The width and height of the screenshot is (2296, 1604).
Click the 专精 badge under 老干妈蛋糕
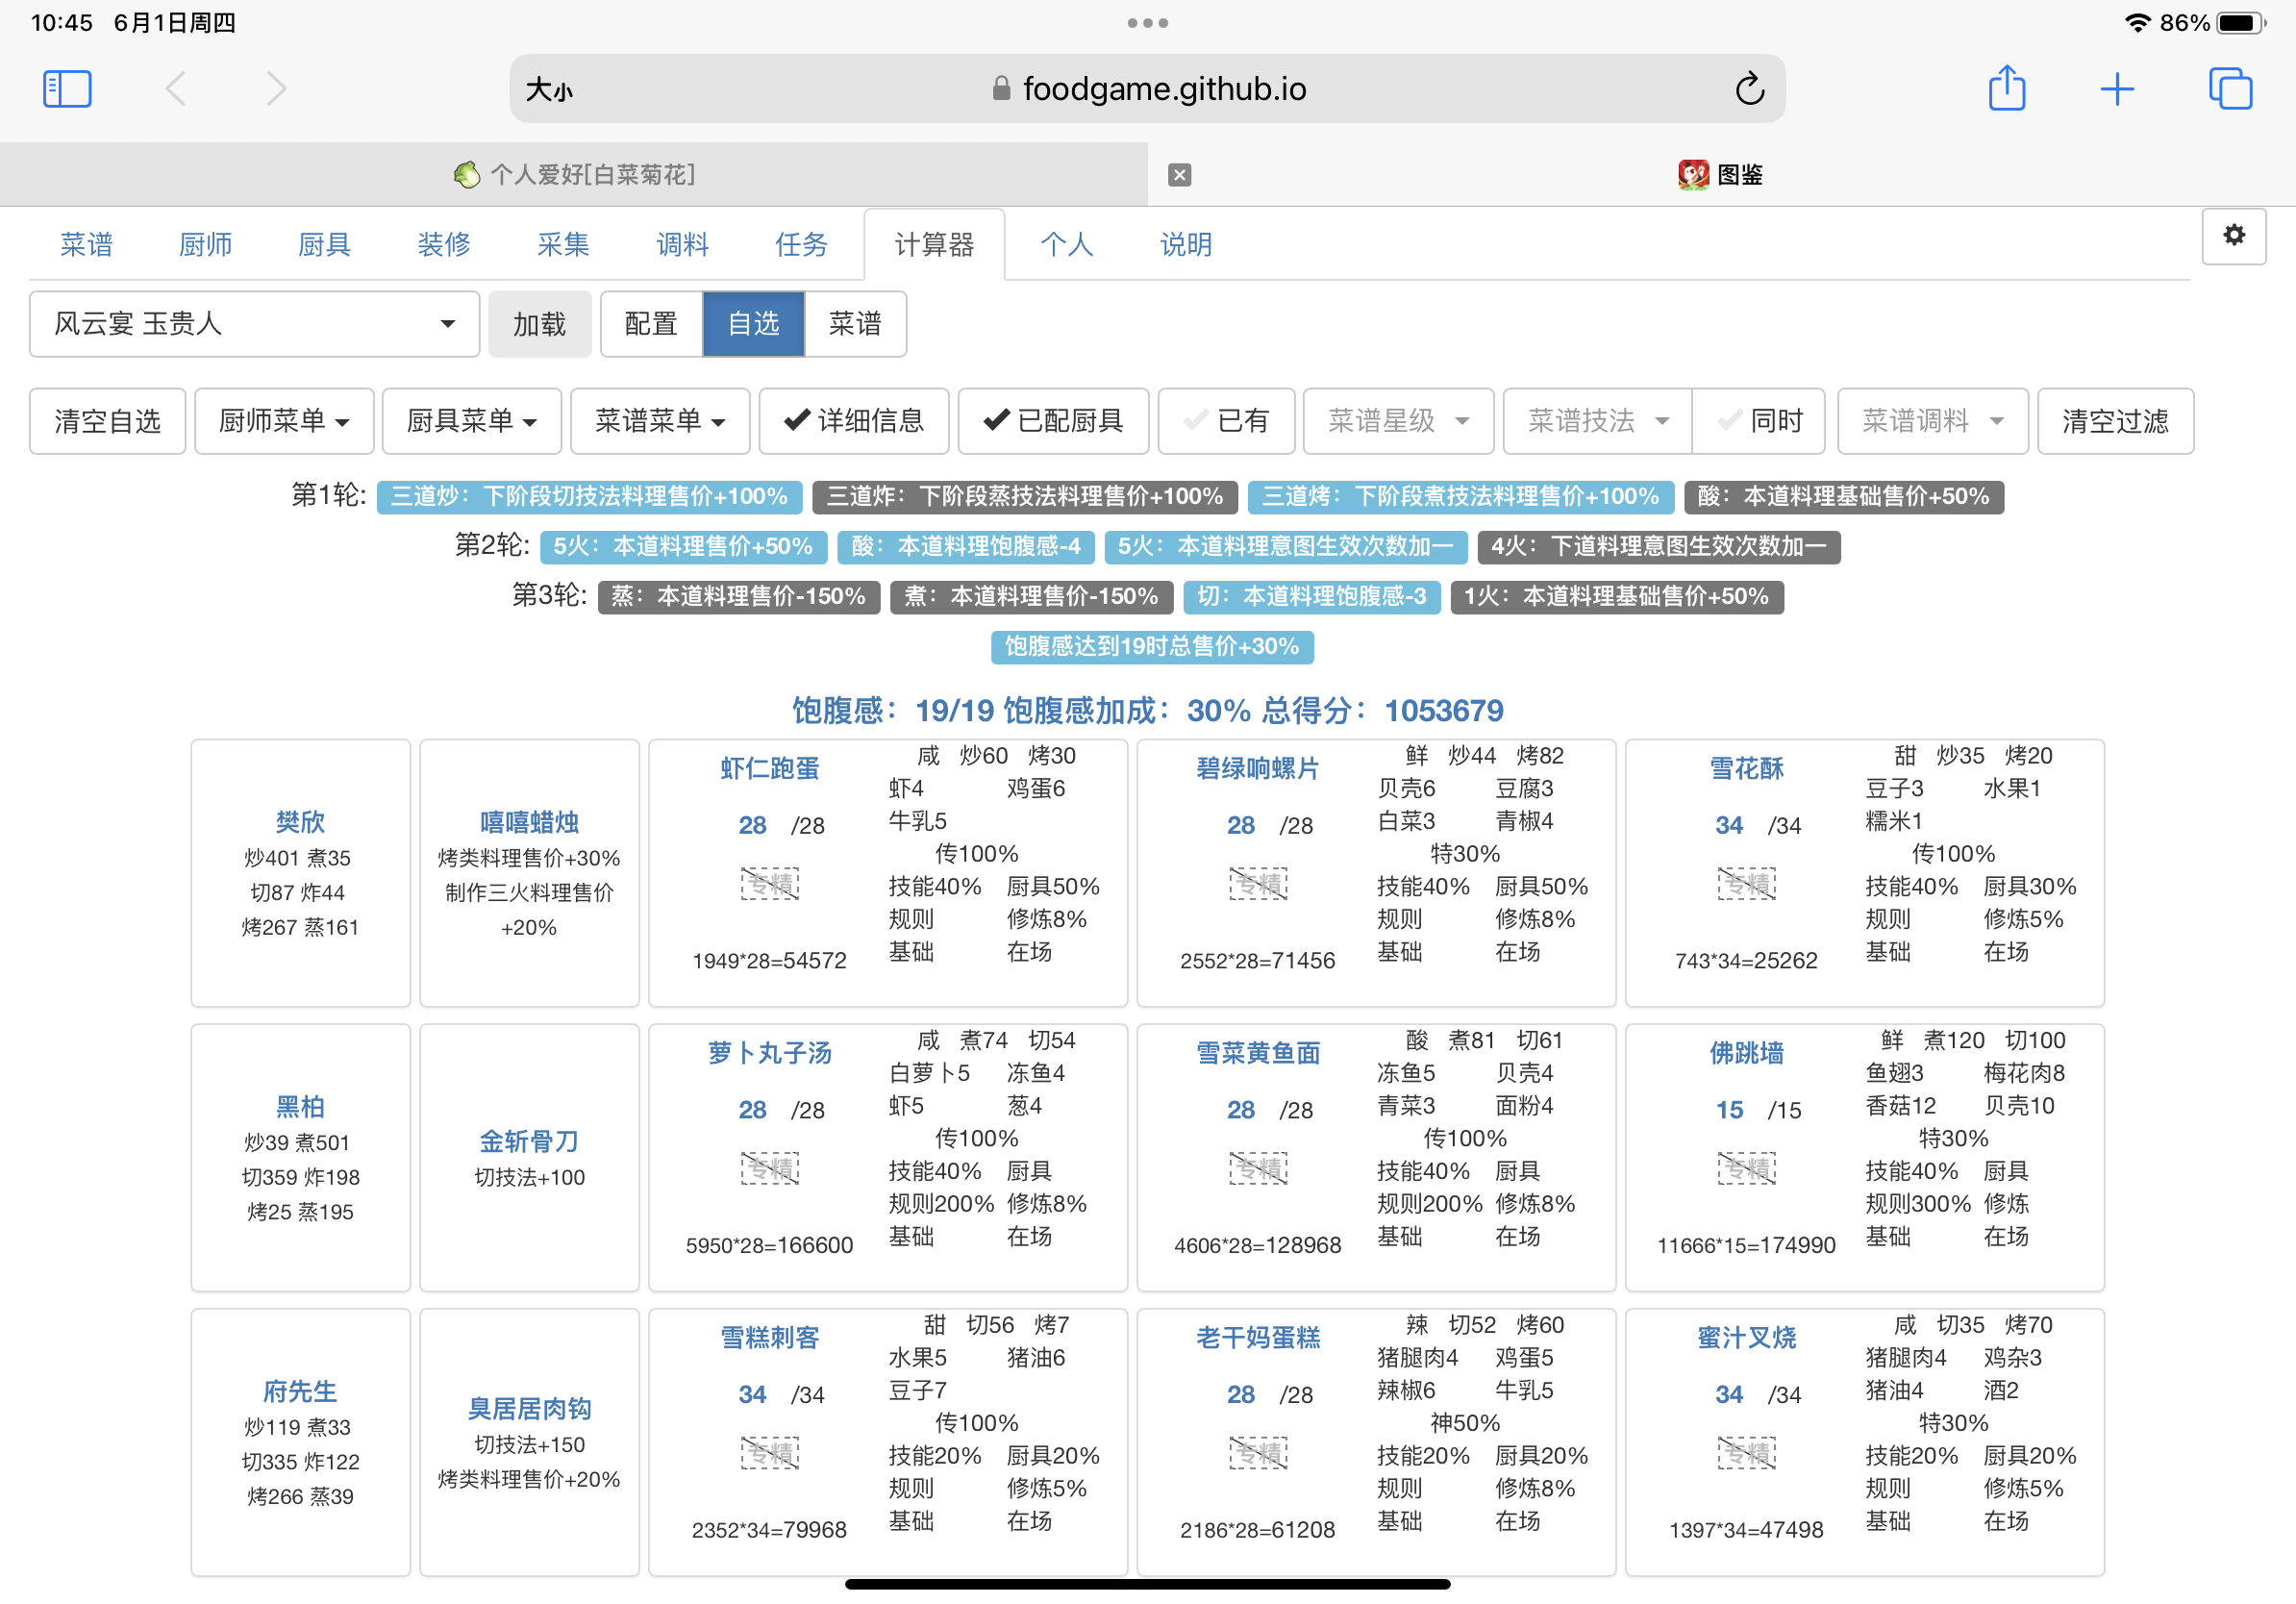pos(1257,1453)
